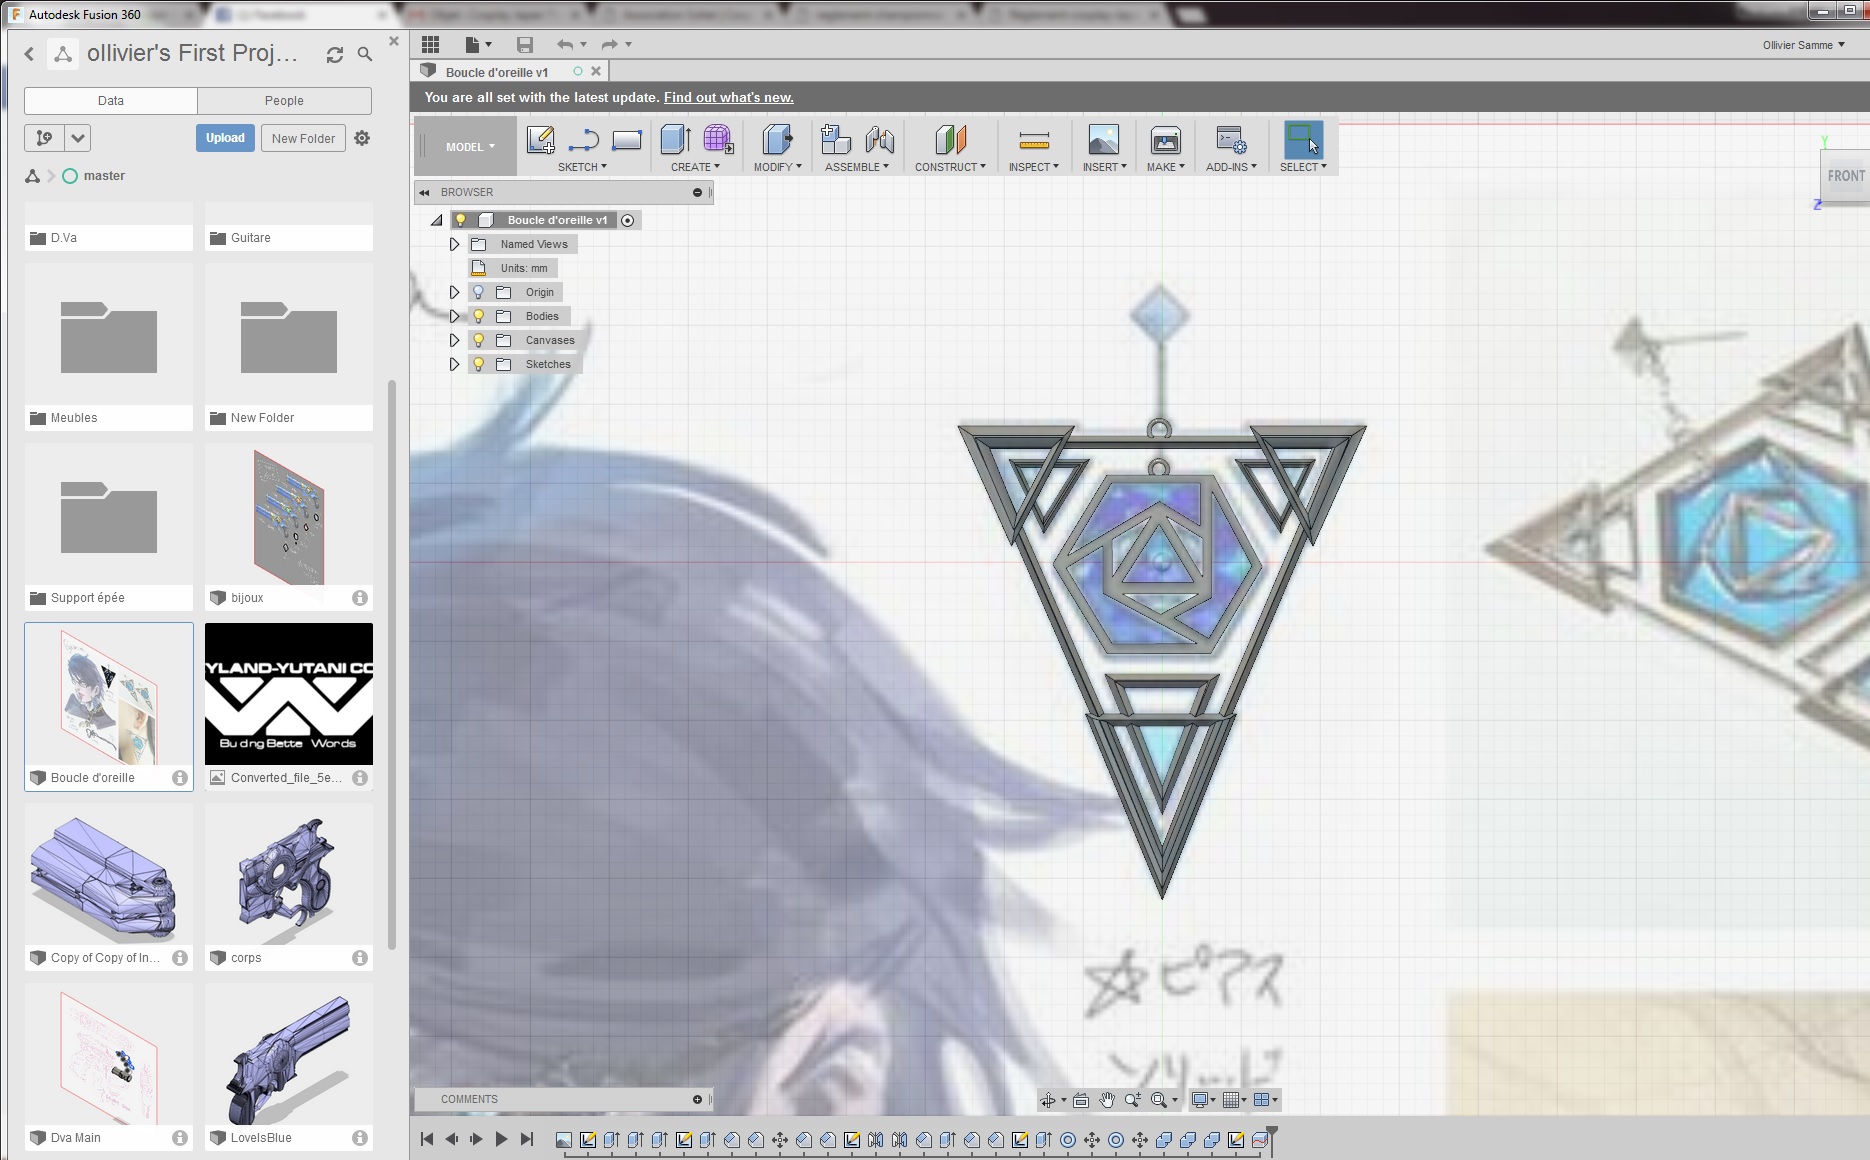Open the LovelsBlue design thumbnail
The image size is (1870, 1160).
pos(288,1058)
